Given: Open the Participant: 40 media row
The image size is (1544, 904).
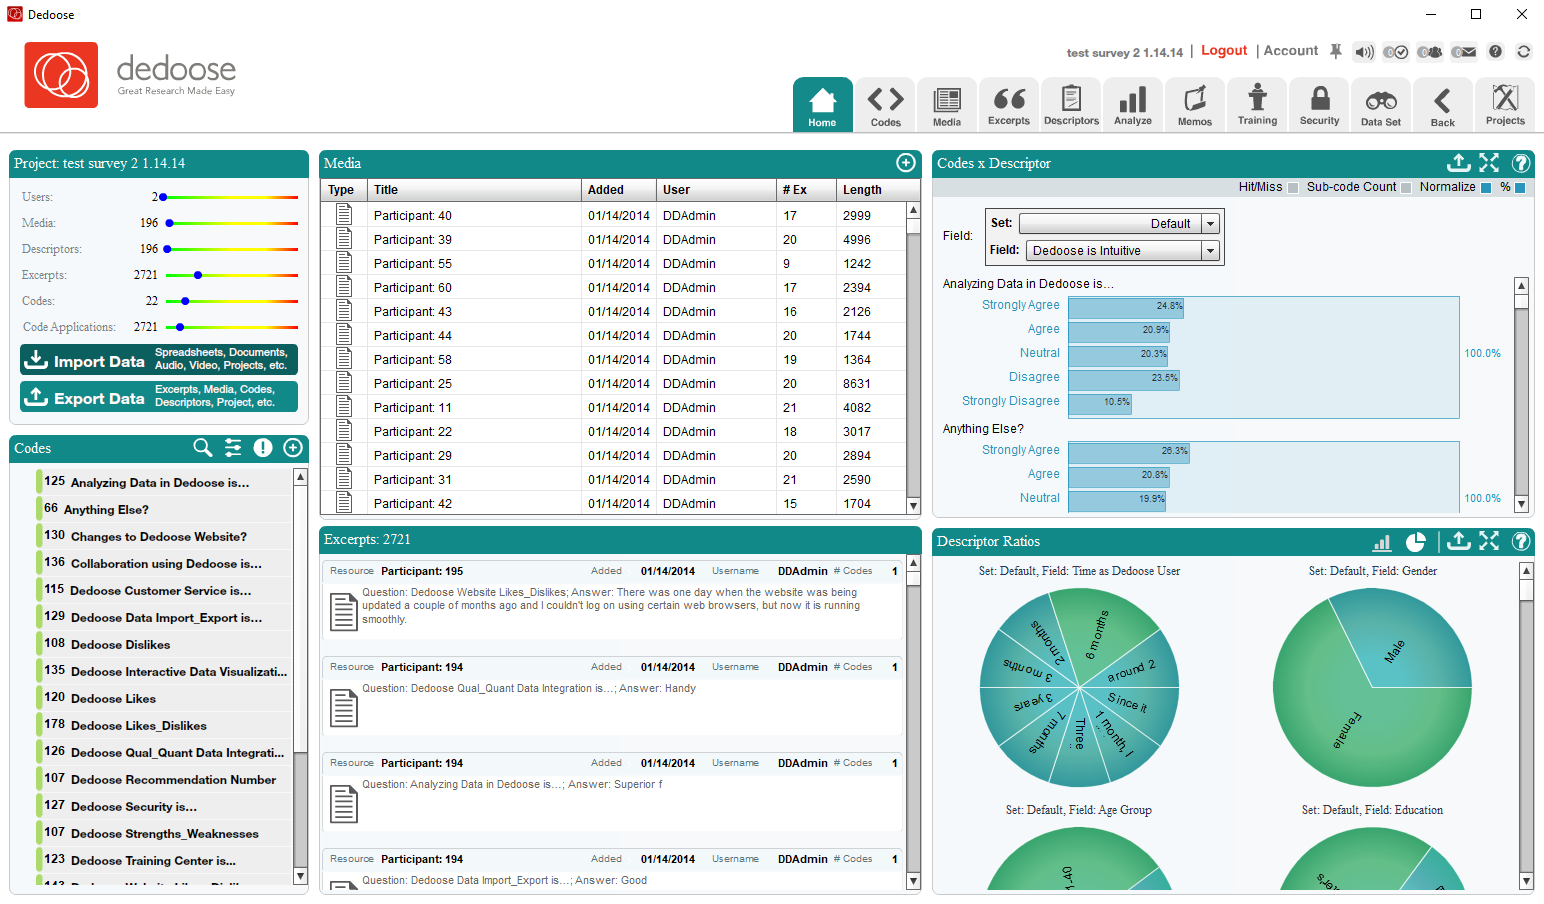Looking at the screenshot, I should tap(613, 216).
